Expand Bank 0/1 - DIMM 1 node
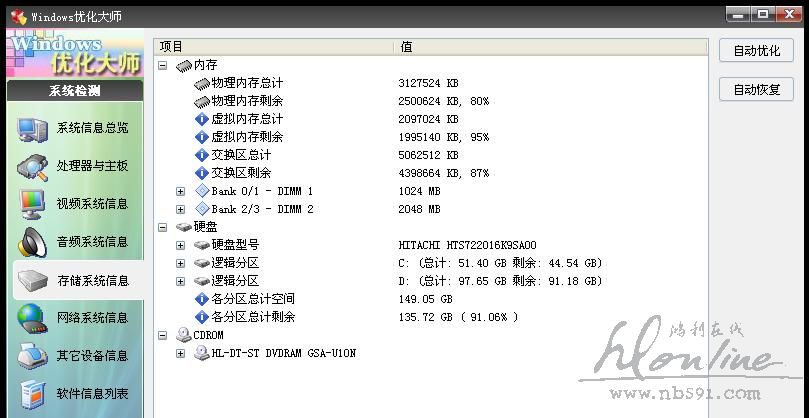The width and height of the screenshot is (809, 418). point(180,191)
